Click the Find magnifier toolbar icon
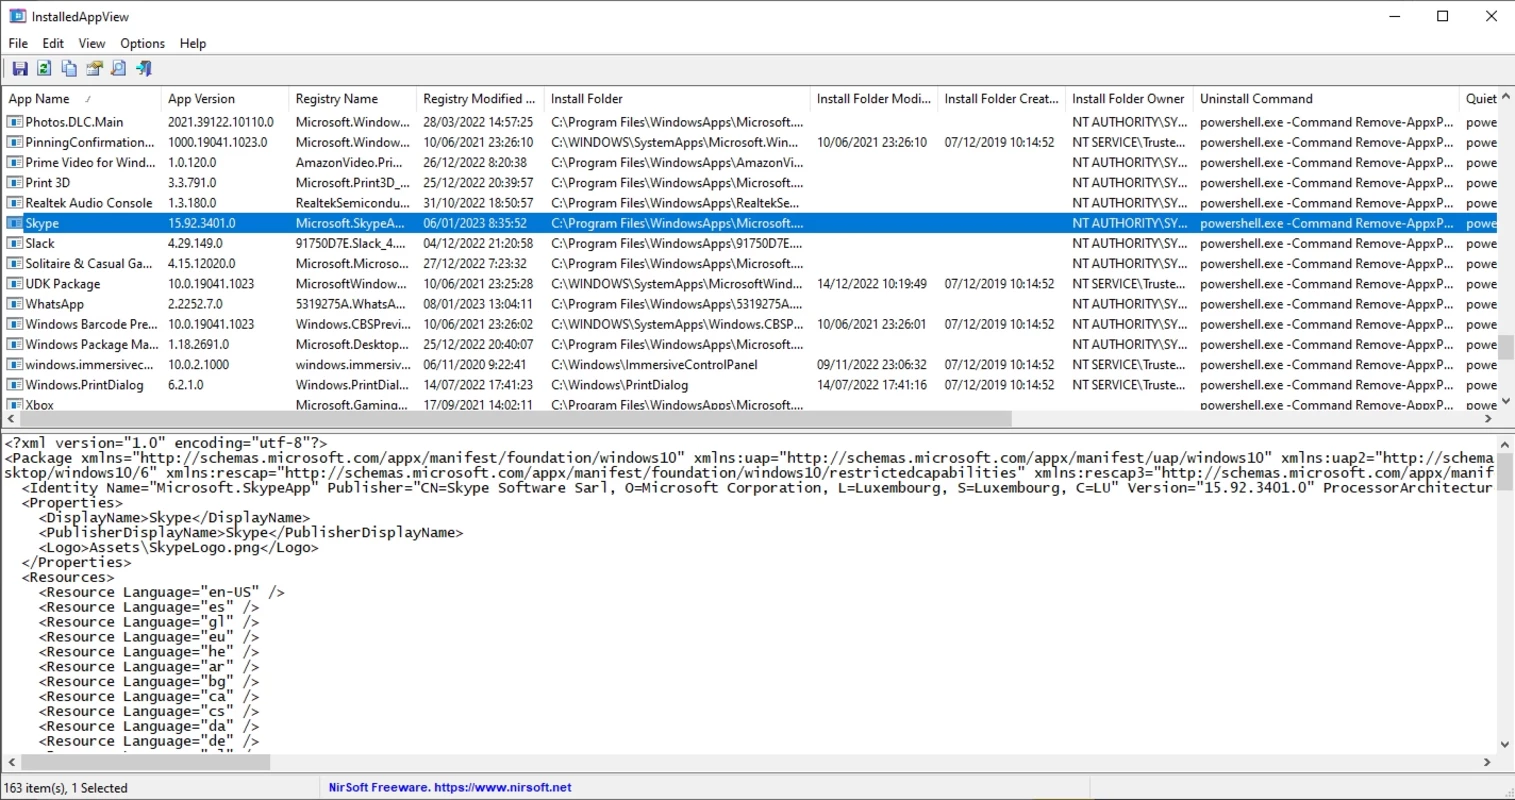The width and height of the screenshot is (1515, 800). click(119, 69)
